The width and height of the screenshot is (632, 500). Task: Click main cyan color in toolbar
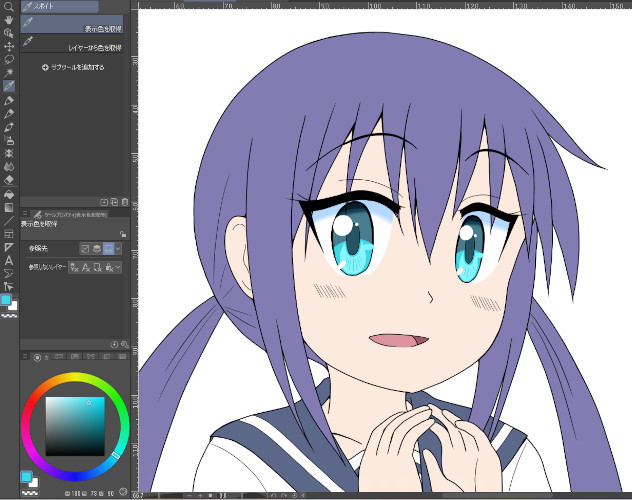point(6,300)
